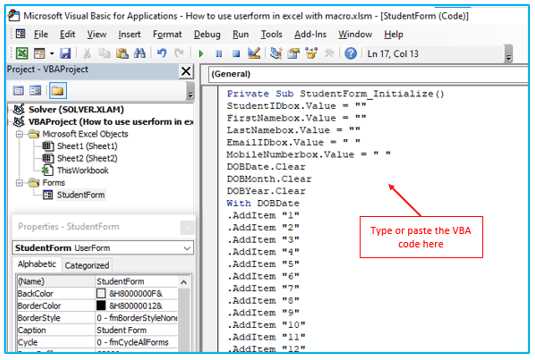Screen dimensions: 535x360
Task: Select Solver (SOLVER.XLAM) project node
Action: (76, 110)
